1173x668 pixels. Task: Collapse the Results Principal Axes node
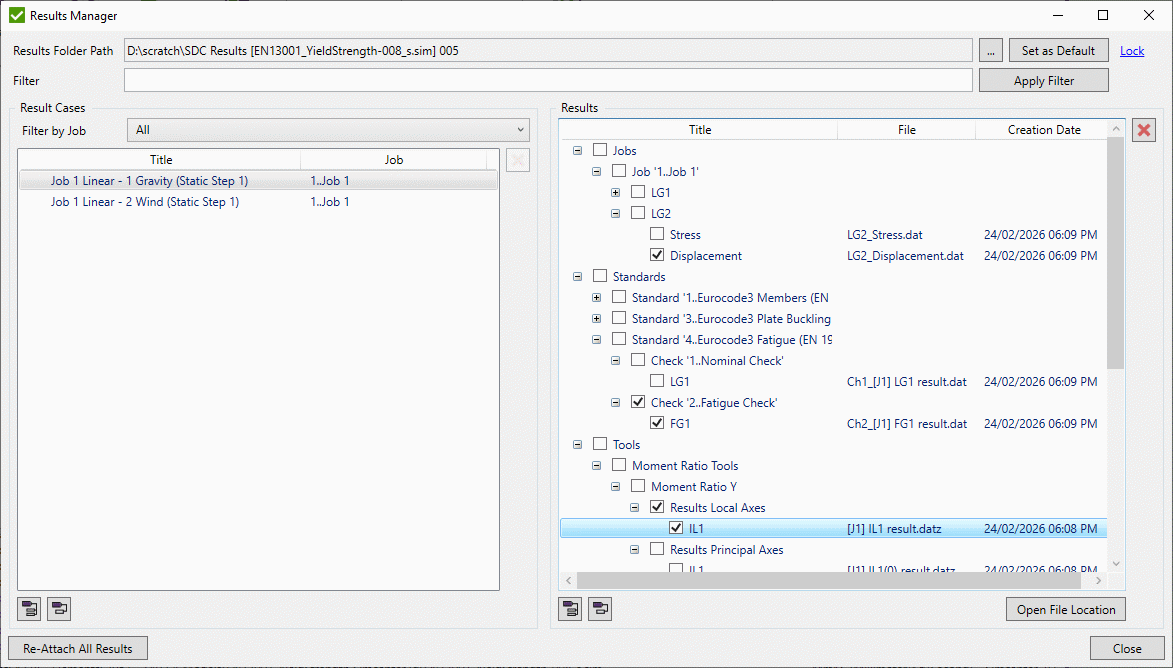point(634,549)
